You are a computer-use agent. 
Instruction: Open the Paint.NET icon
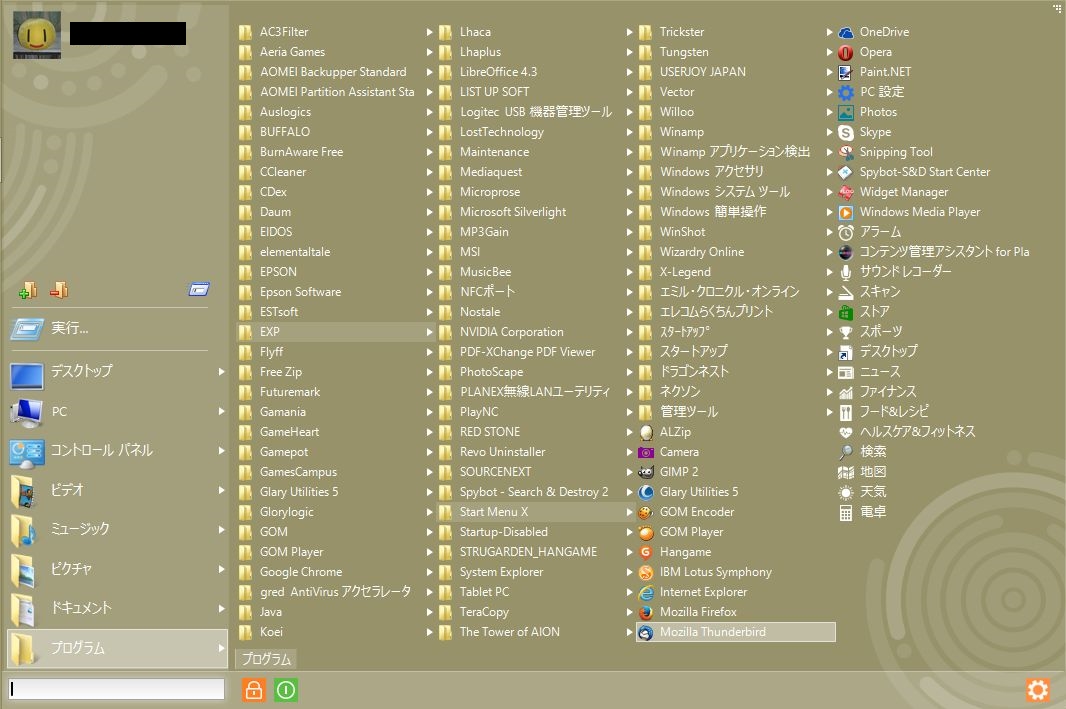(x=846, y=72)
